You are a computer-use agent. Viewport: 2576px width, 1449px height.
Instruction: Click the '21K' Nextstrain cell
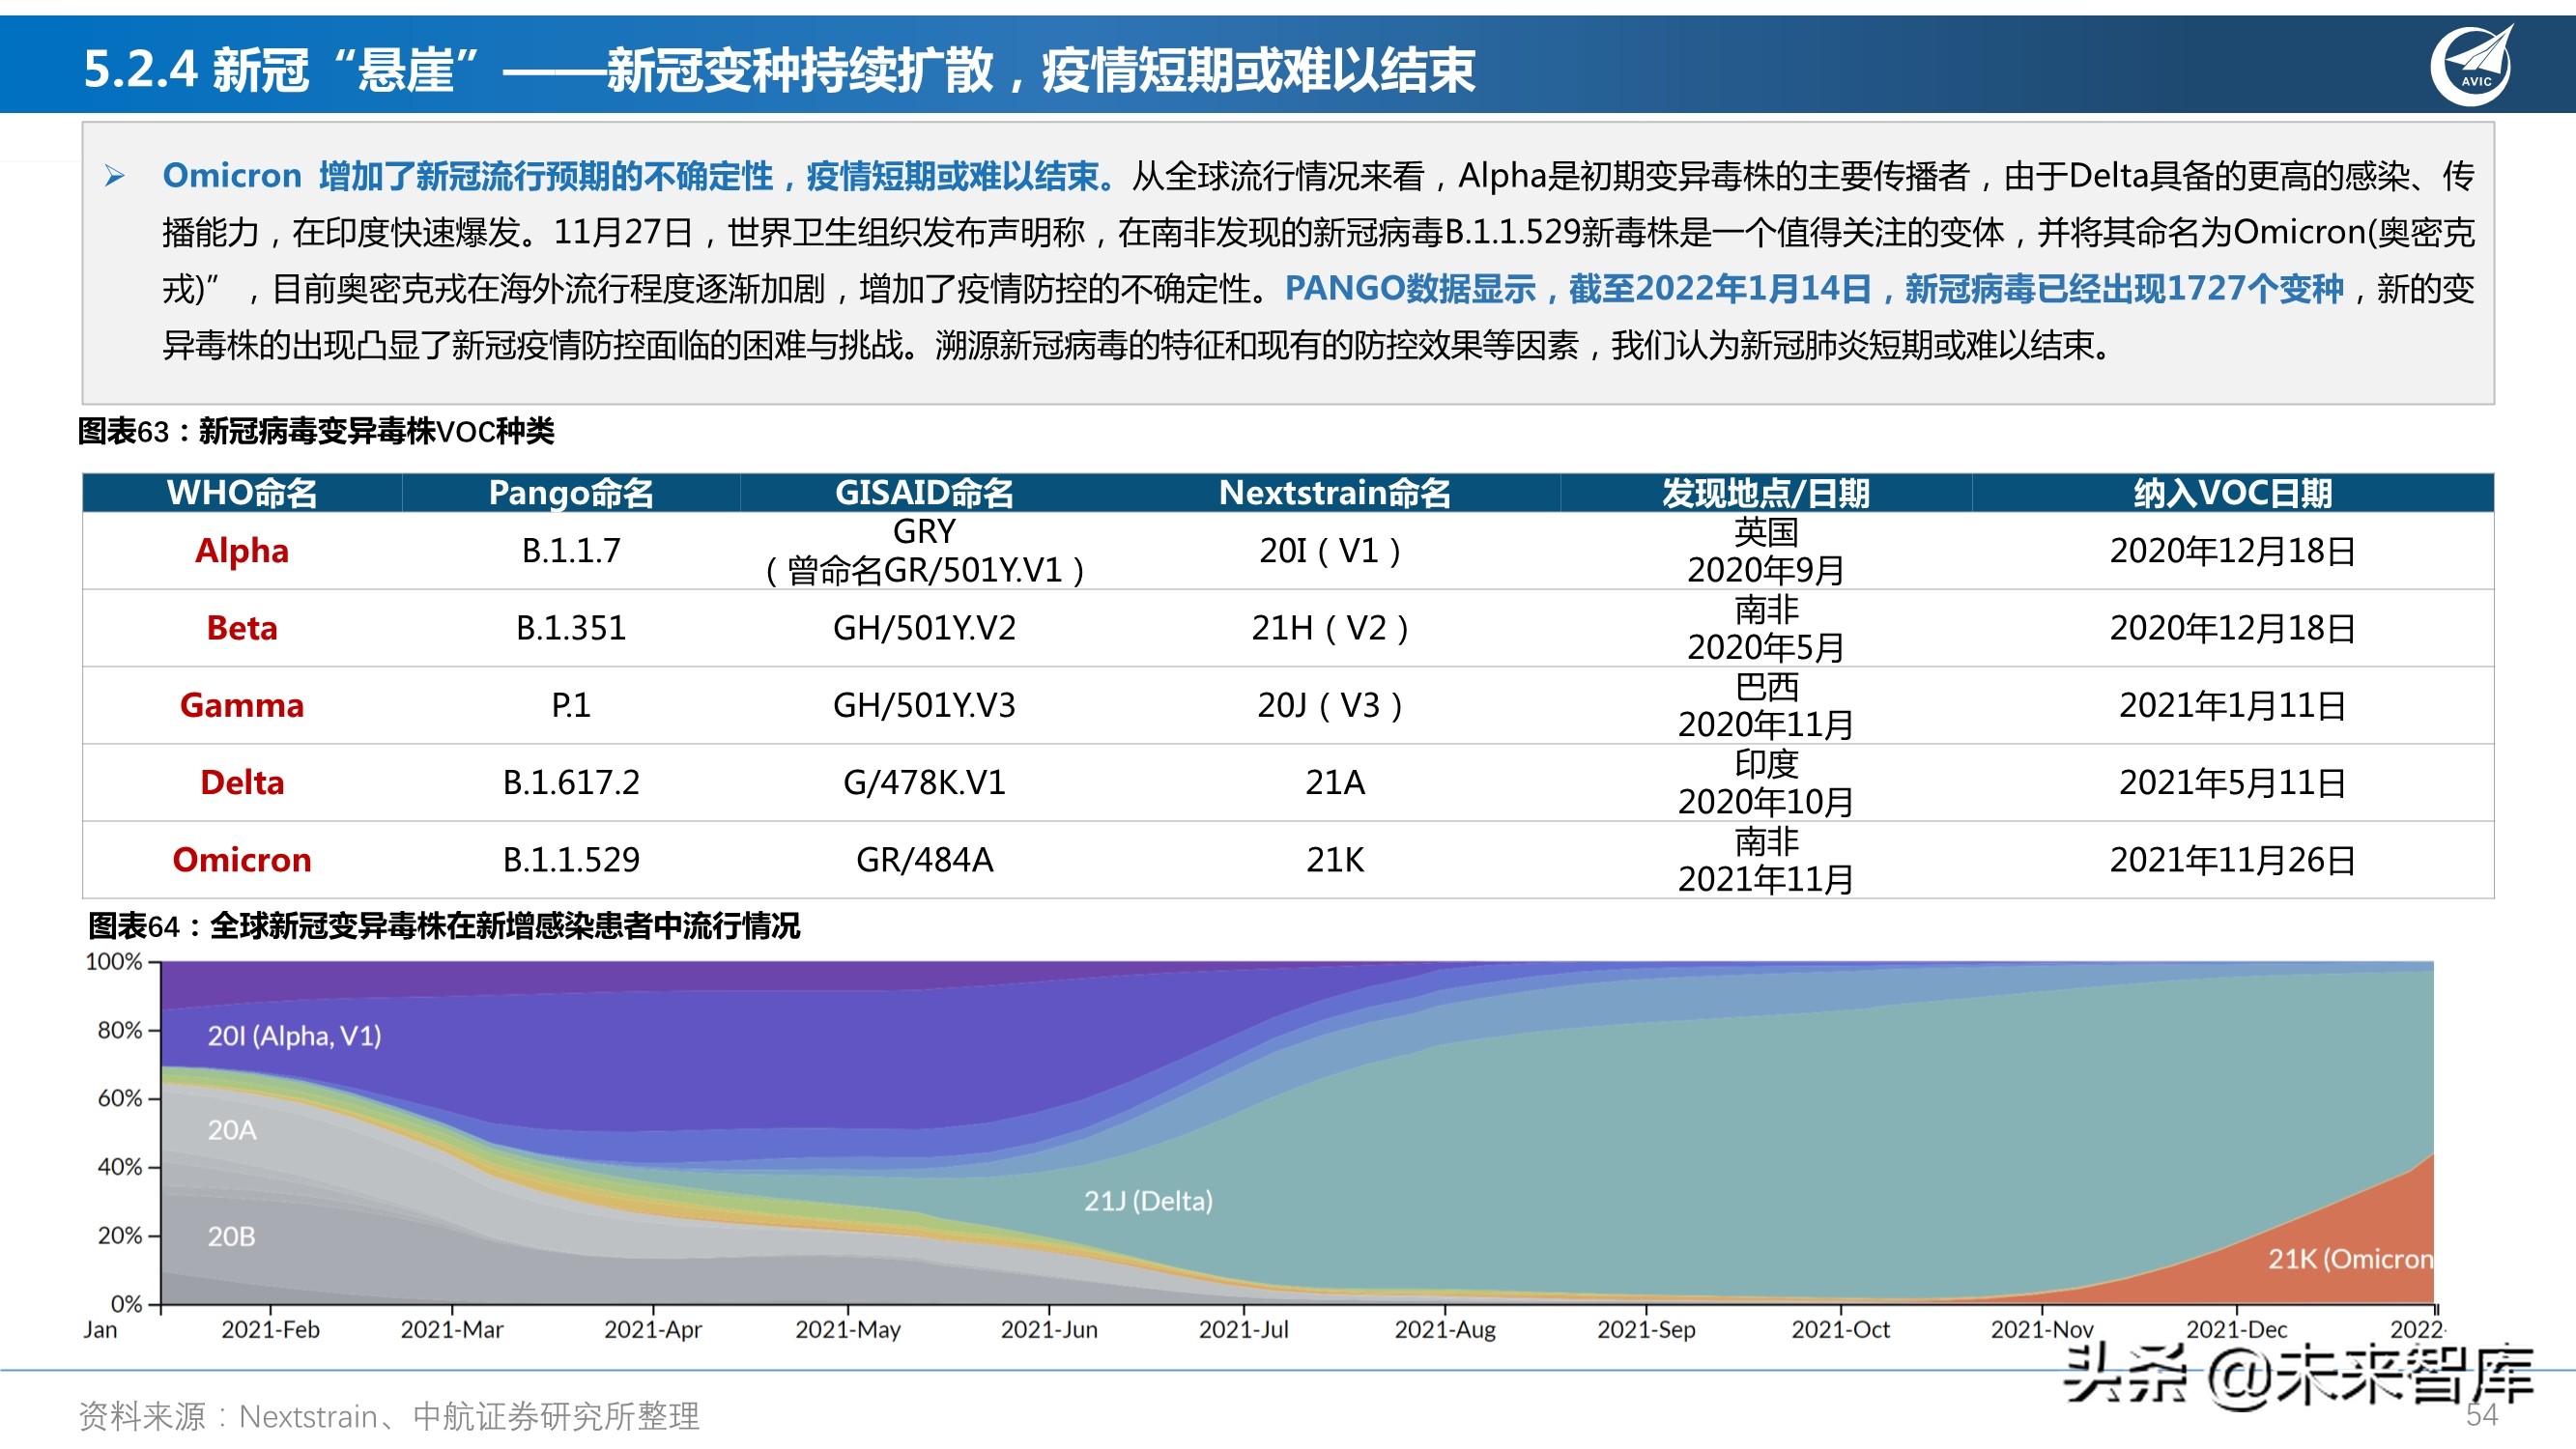tap(1334, 859)
